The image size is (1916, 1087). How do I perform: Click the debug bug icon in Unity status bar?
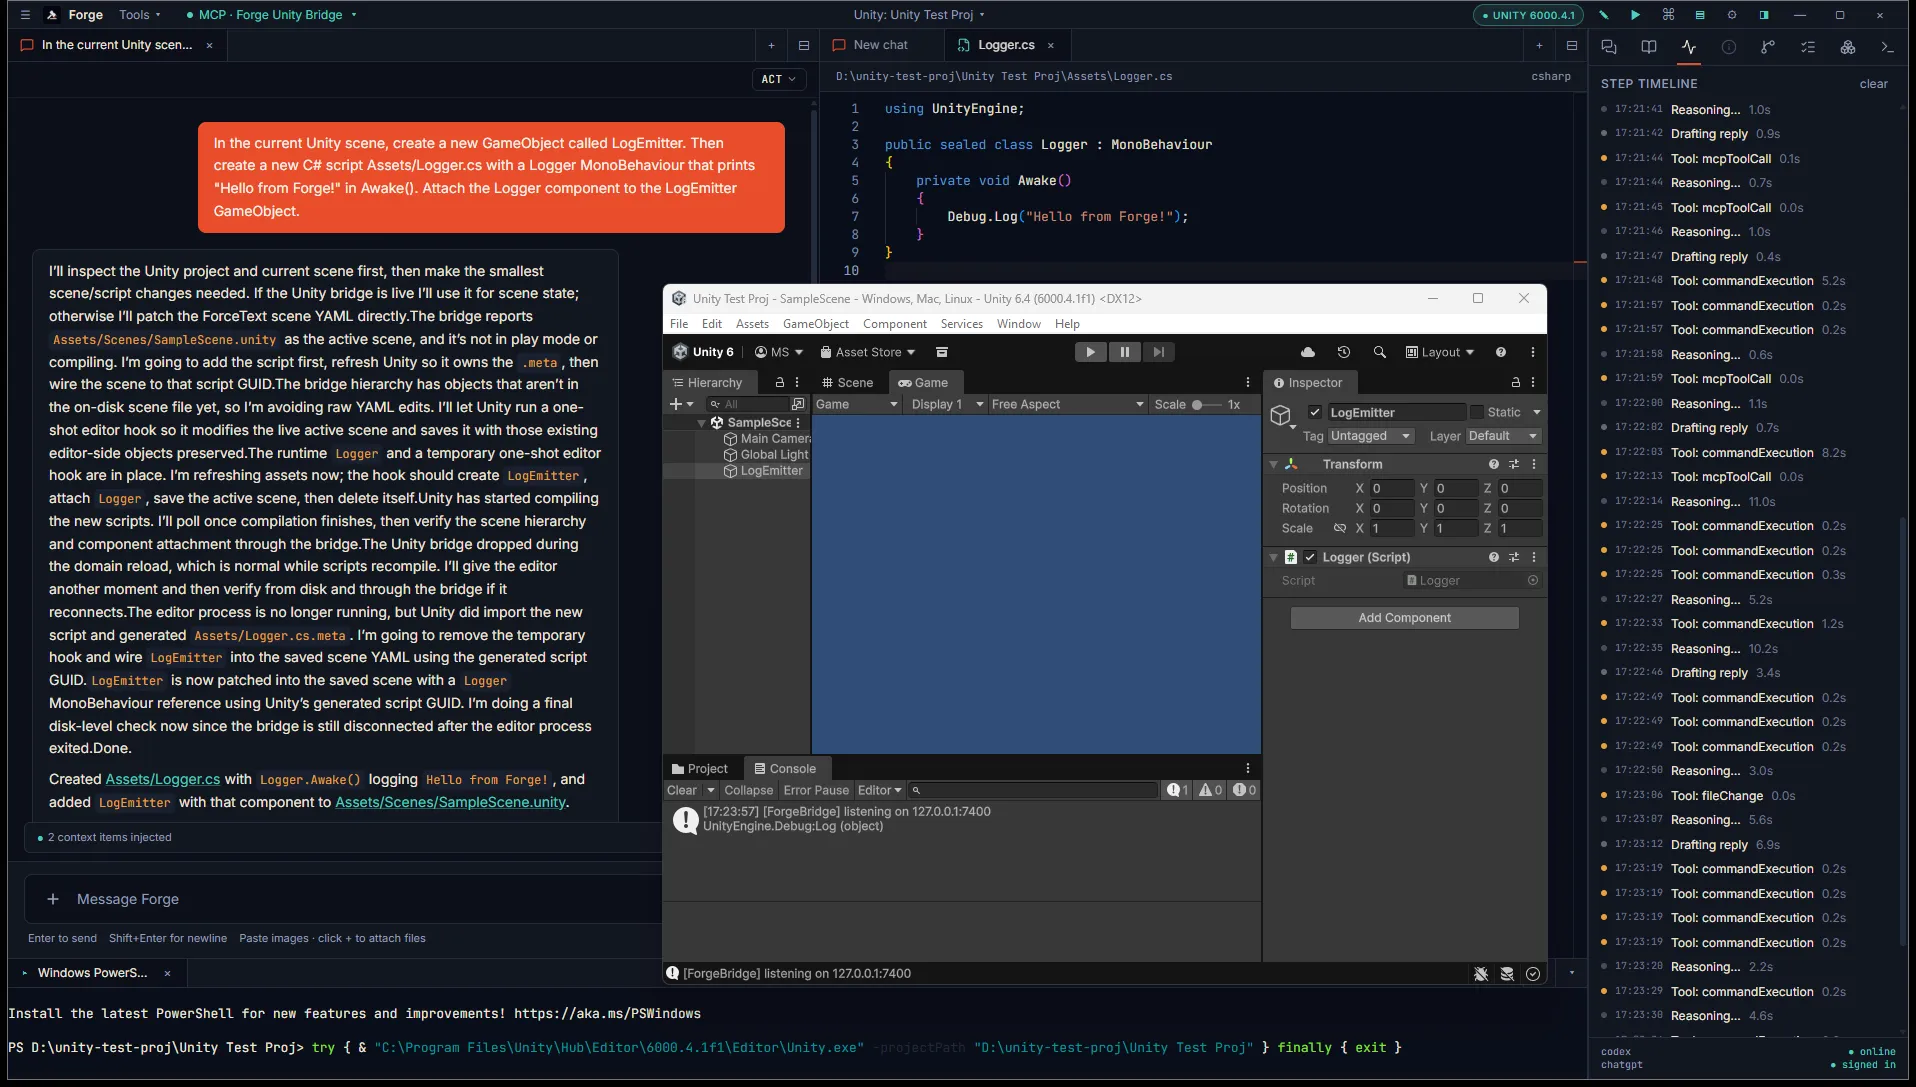(x=1481, y=974)
